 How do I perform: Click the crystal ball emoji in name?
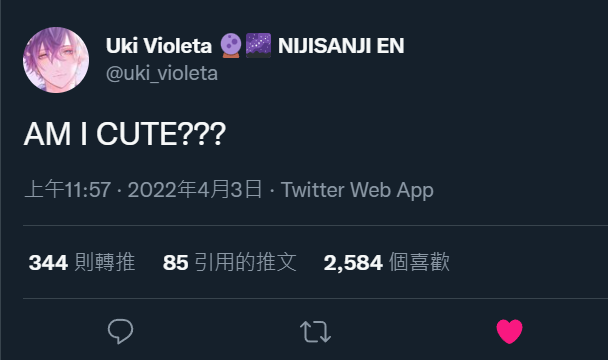231,45
